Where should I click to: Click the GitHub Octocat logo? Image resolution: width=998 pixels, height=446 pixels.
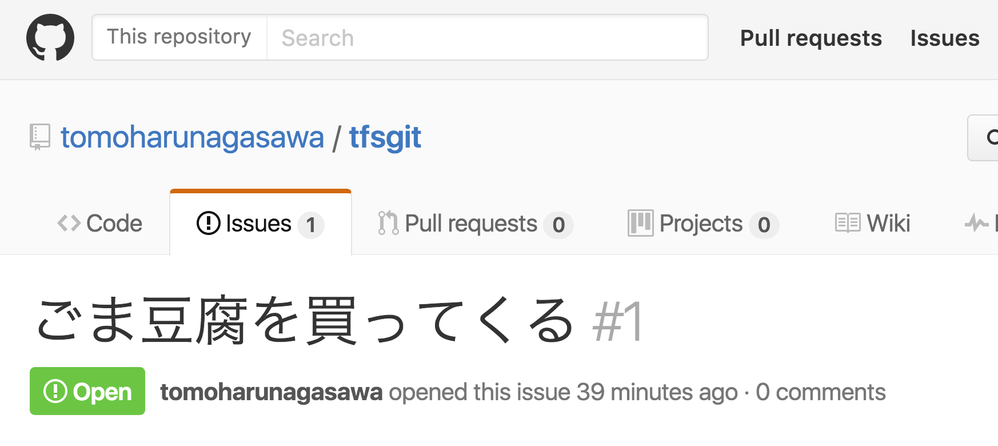[50, 38]
